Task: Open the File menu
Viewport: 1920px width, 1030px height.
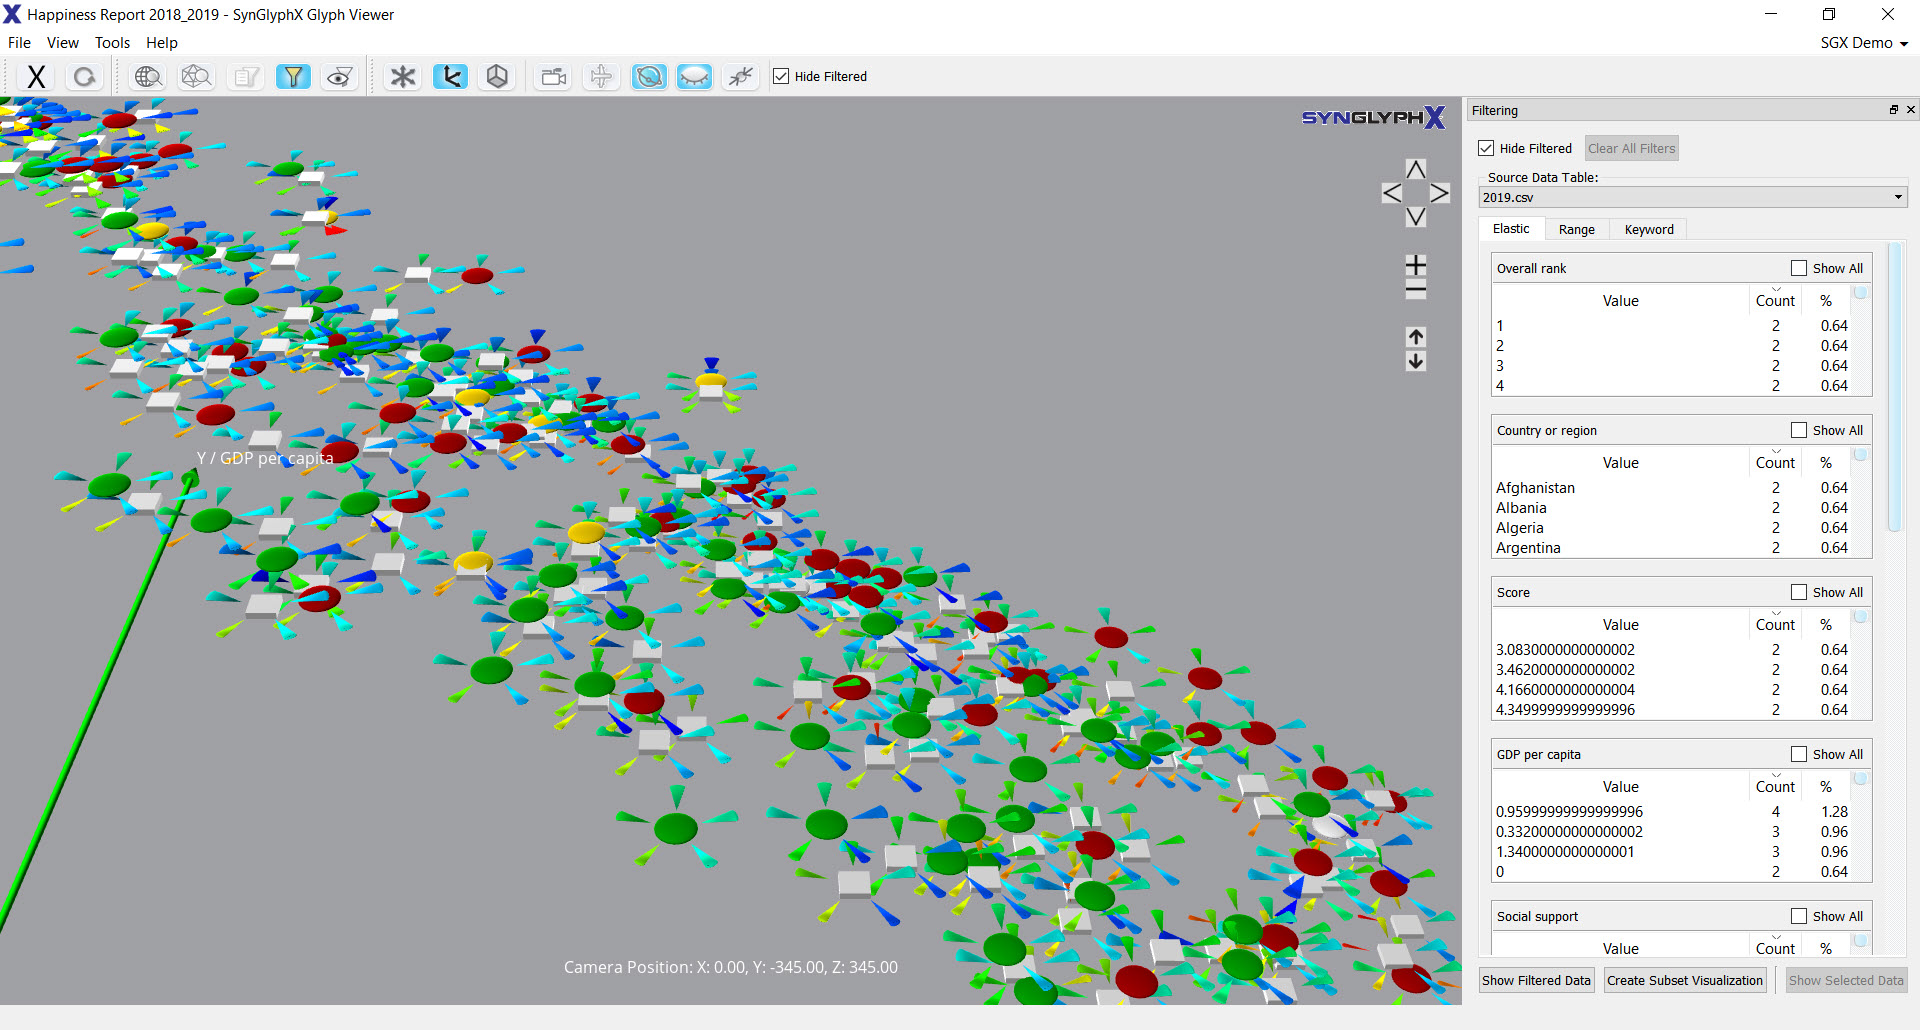Action: click(x=19, y=43)
